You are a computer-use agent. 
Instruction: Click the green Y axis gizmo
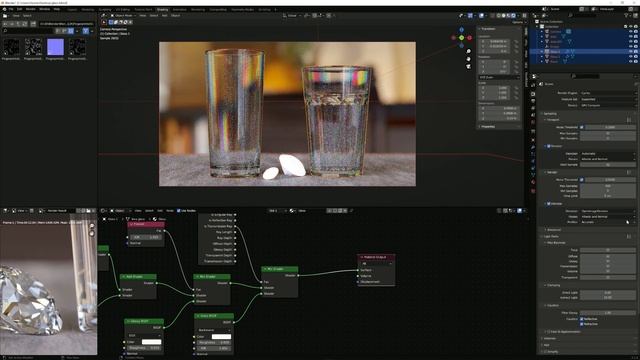tap(462, 38)
